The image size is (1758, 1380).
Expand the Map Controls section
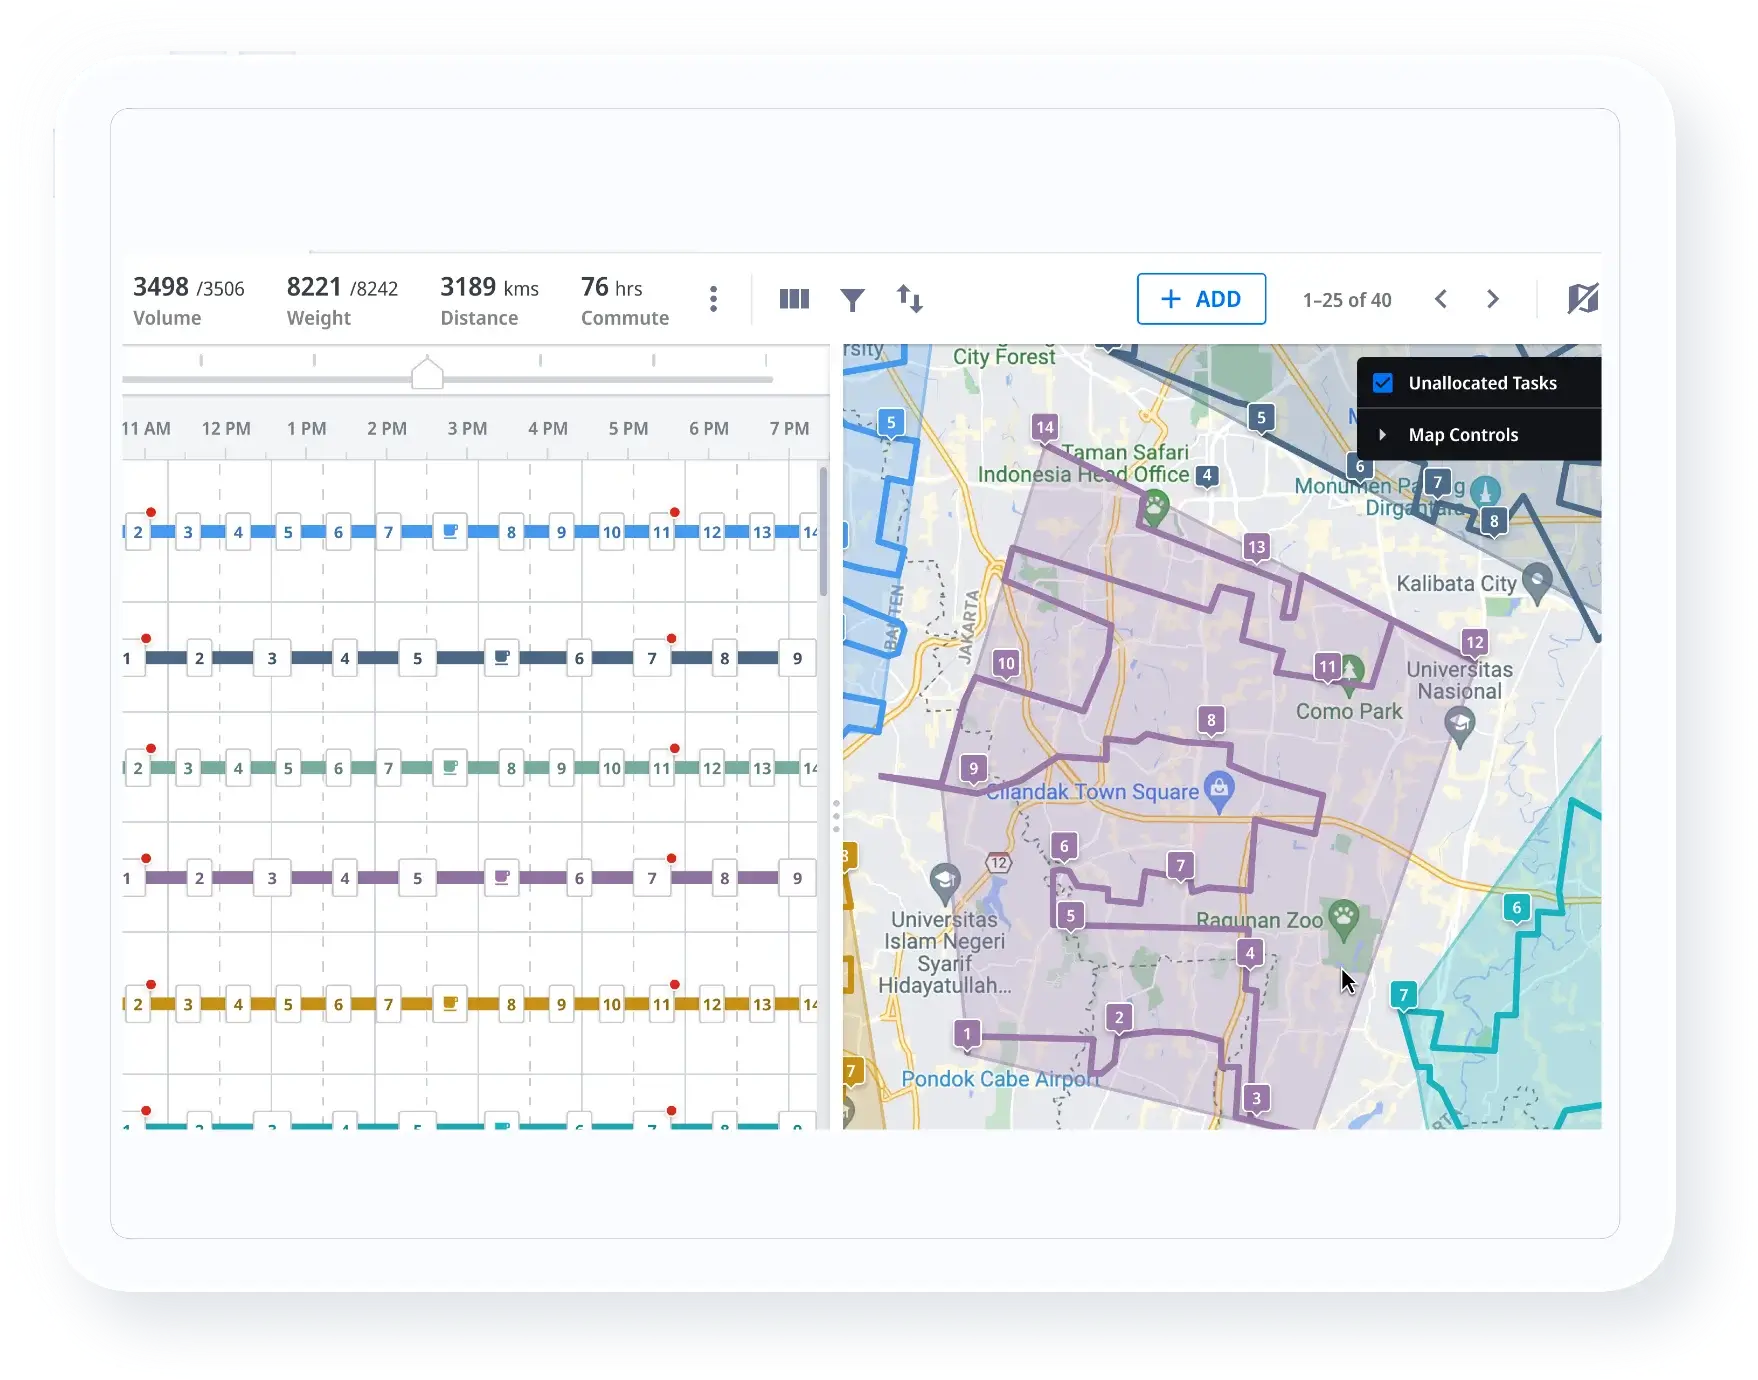coord(1384,434)
